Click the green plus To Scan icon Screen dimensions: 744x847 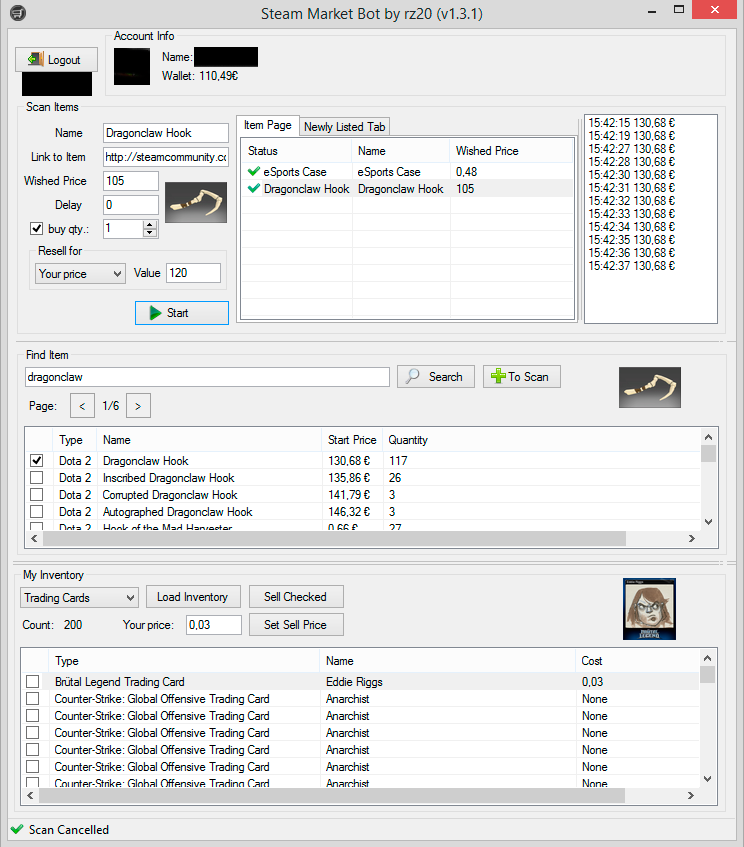pos(498,377)
